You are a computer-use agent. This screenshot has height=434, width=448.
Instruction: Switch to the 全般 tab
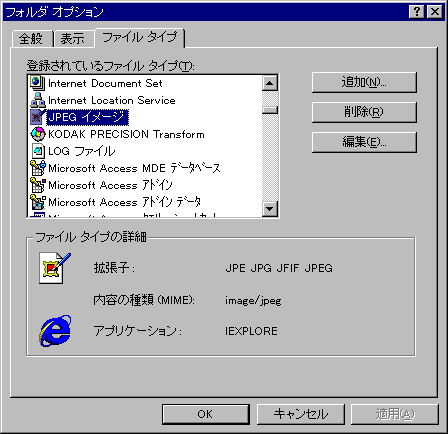[31, 39]
